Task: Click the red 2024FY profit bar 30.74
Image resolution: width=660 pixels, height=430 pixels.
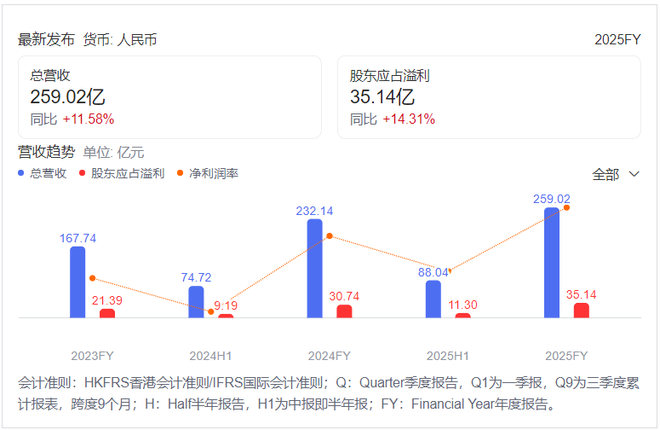Action: 344,311
